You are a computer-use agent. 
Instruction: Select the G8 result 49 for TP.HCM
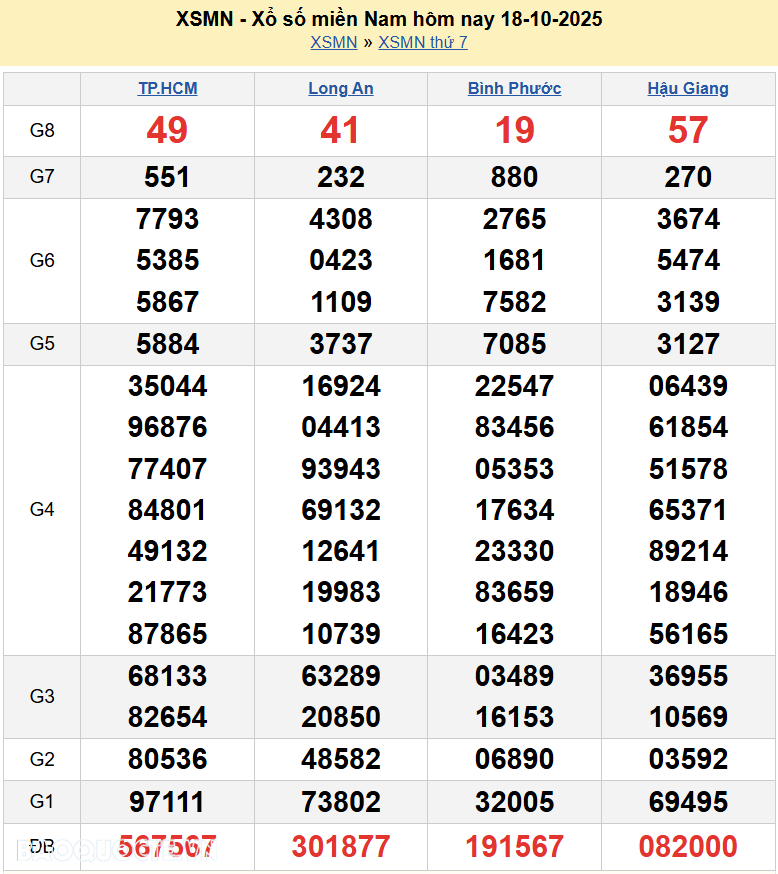tap(167, 130)
